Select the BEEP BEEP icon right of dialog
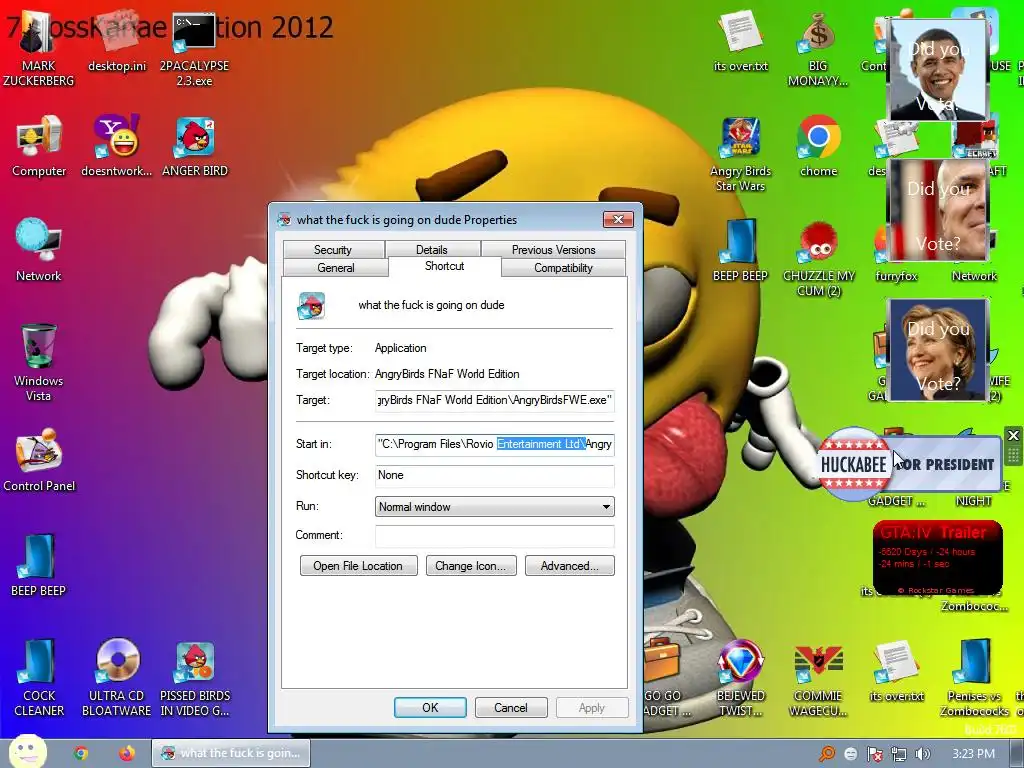 point(740,250)
